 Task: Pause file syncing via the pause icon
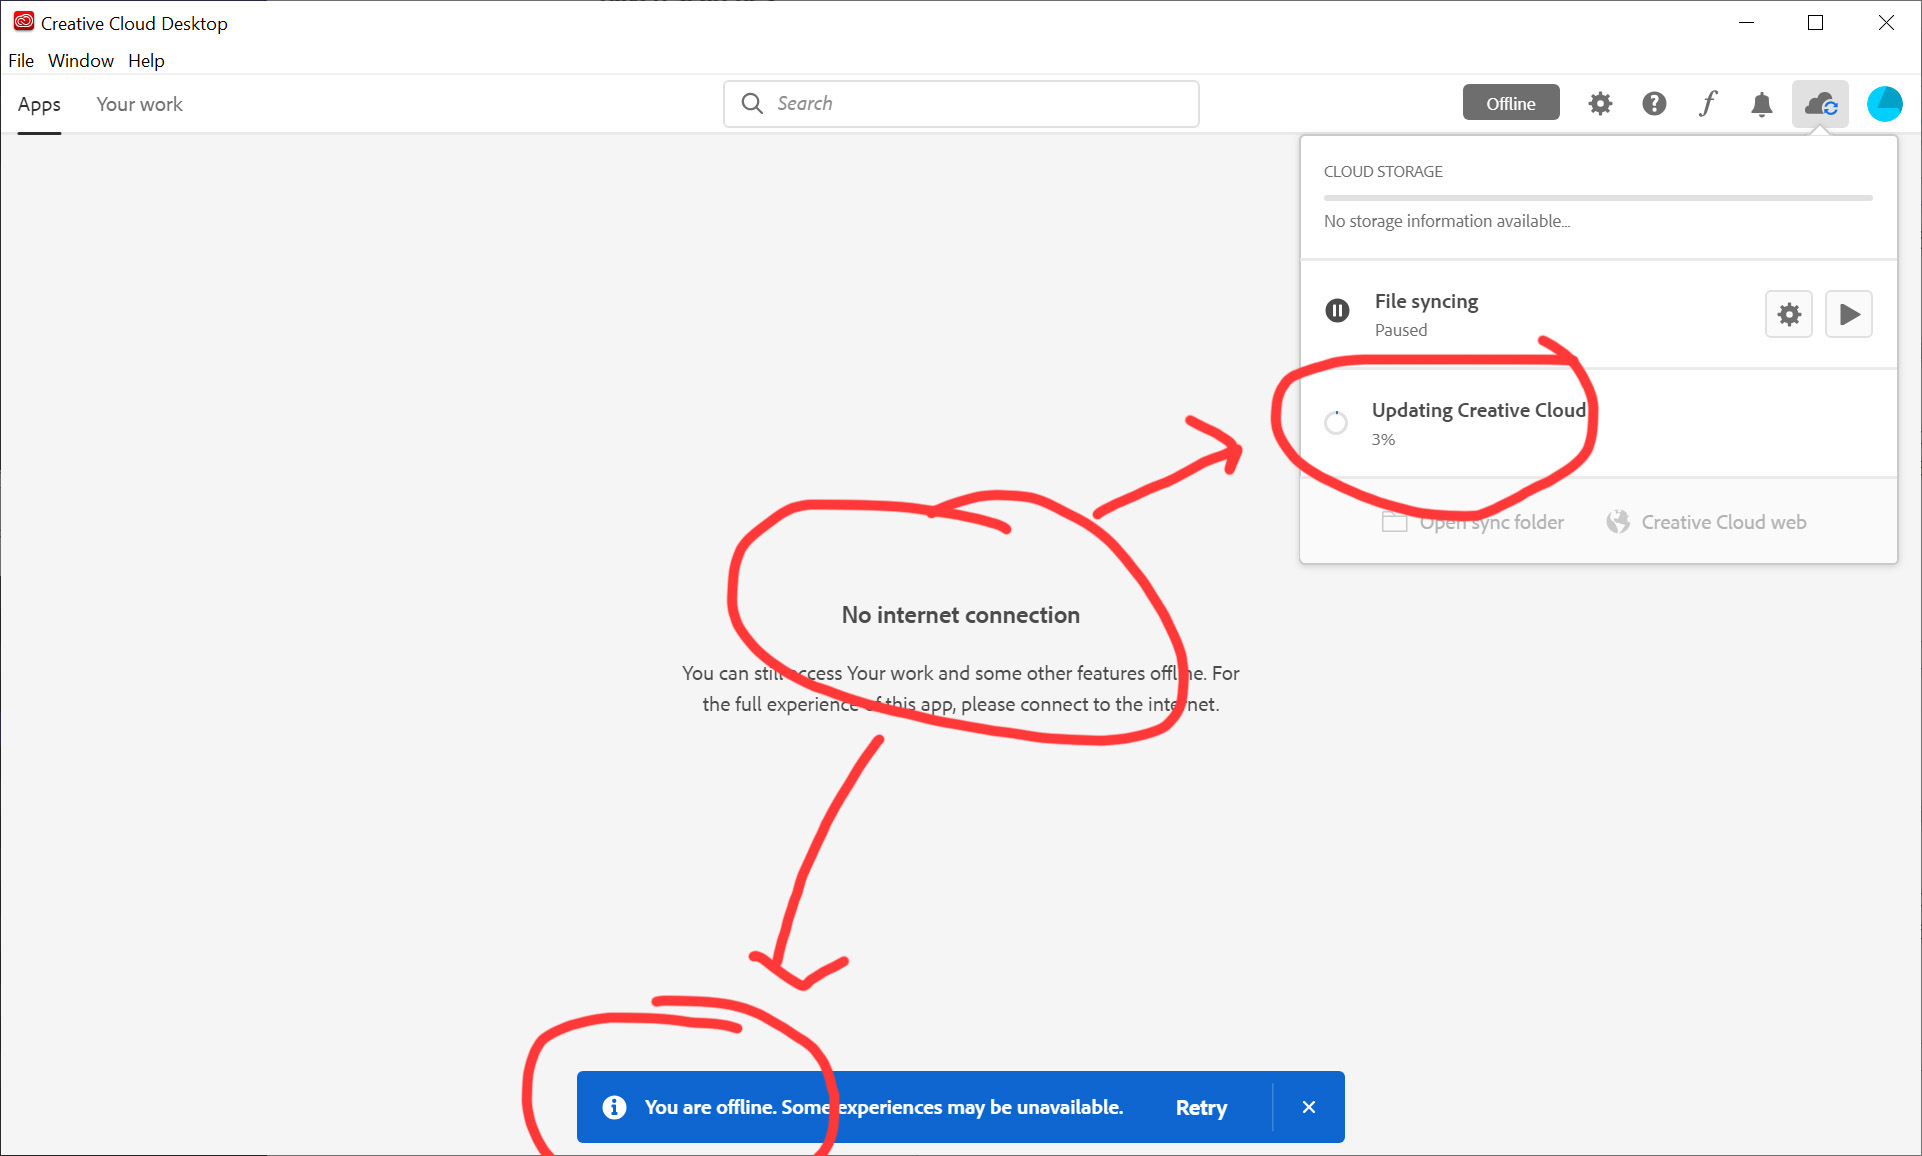pos(1336,310)
